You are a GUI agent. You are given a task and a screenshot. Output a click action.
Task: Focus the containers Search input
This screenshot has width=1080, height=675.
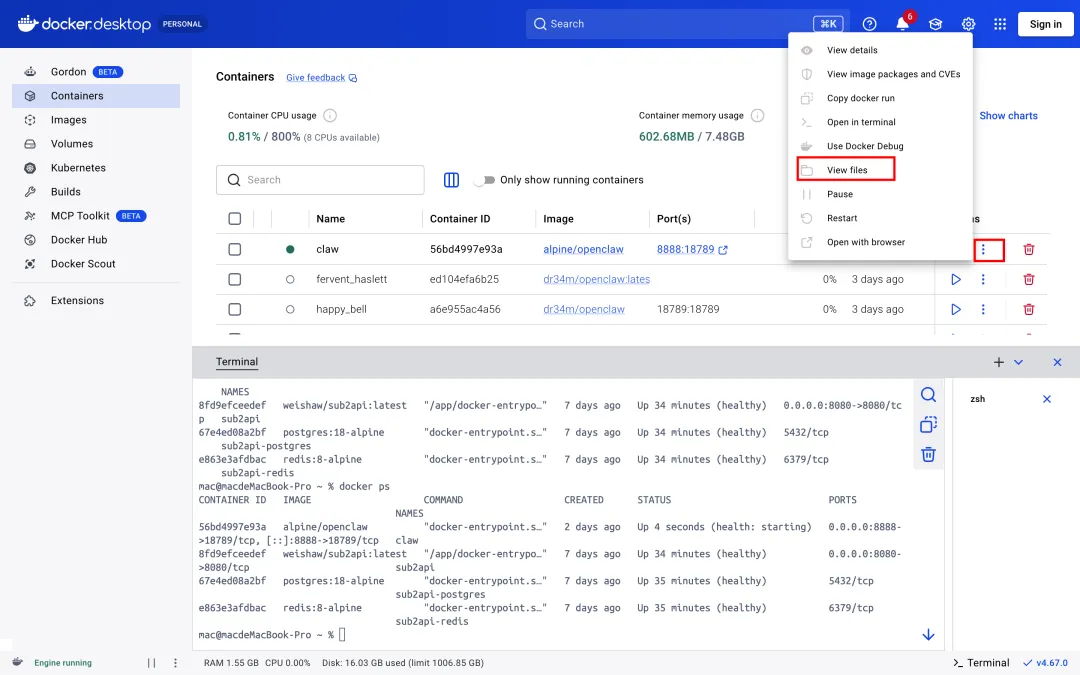coord(320,180)
